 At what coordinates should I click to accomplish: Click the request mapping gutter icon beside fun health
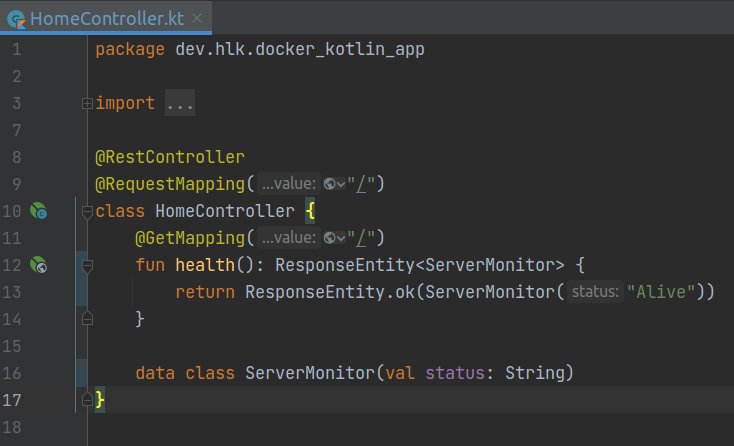click(x=38, y=265)
